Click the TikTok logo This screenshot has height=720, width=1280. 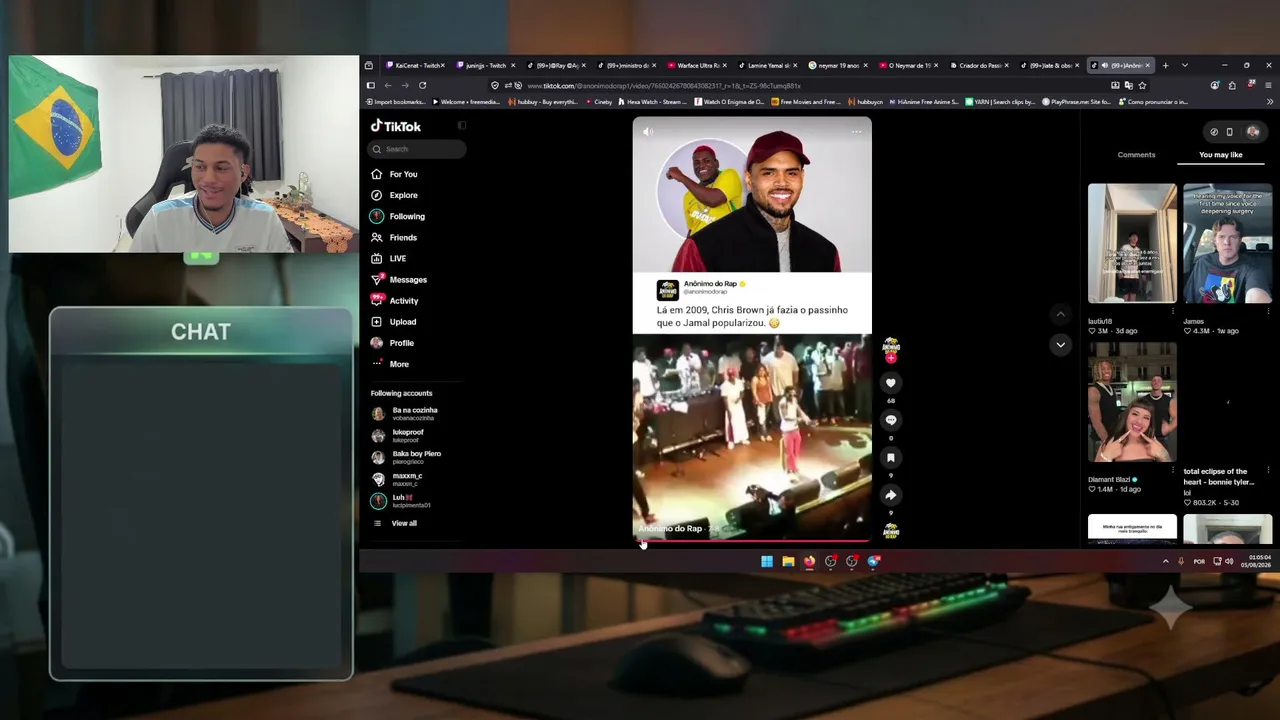pos(396,126)
